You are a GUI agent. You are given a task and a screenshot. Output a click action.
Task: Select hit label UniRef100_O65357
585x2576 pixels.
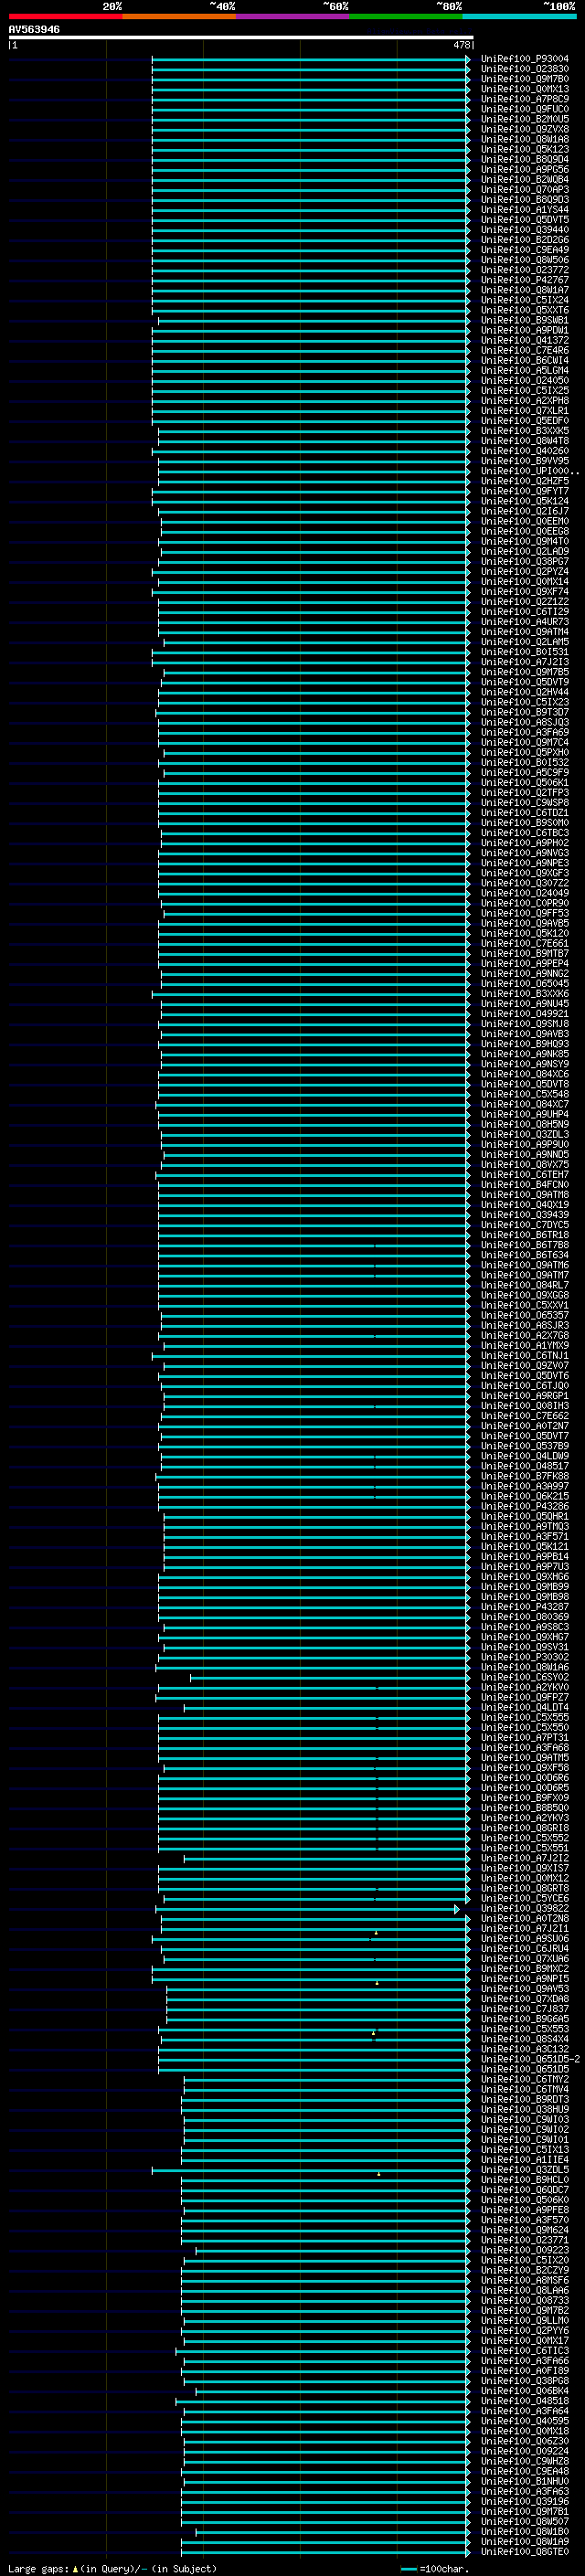[x=525, y=1316]
